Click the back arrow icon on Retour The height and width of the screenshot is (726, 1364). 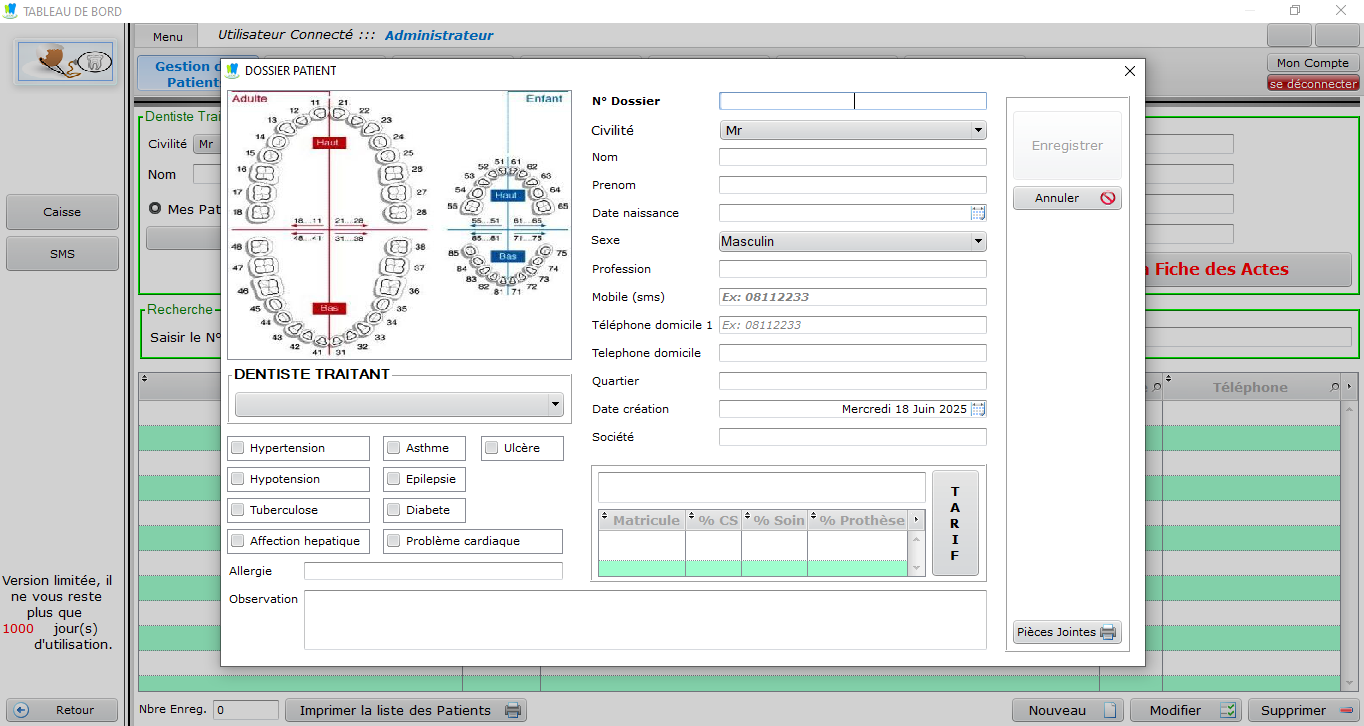point(22,710)
